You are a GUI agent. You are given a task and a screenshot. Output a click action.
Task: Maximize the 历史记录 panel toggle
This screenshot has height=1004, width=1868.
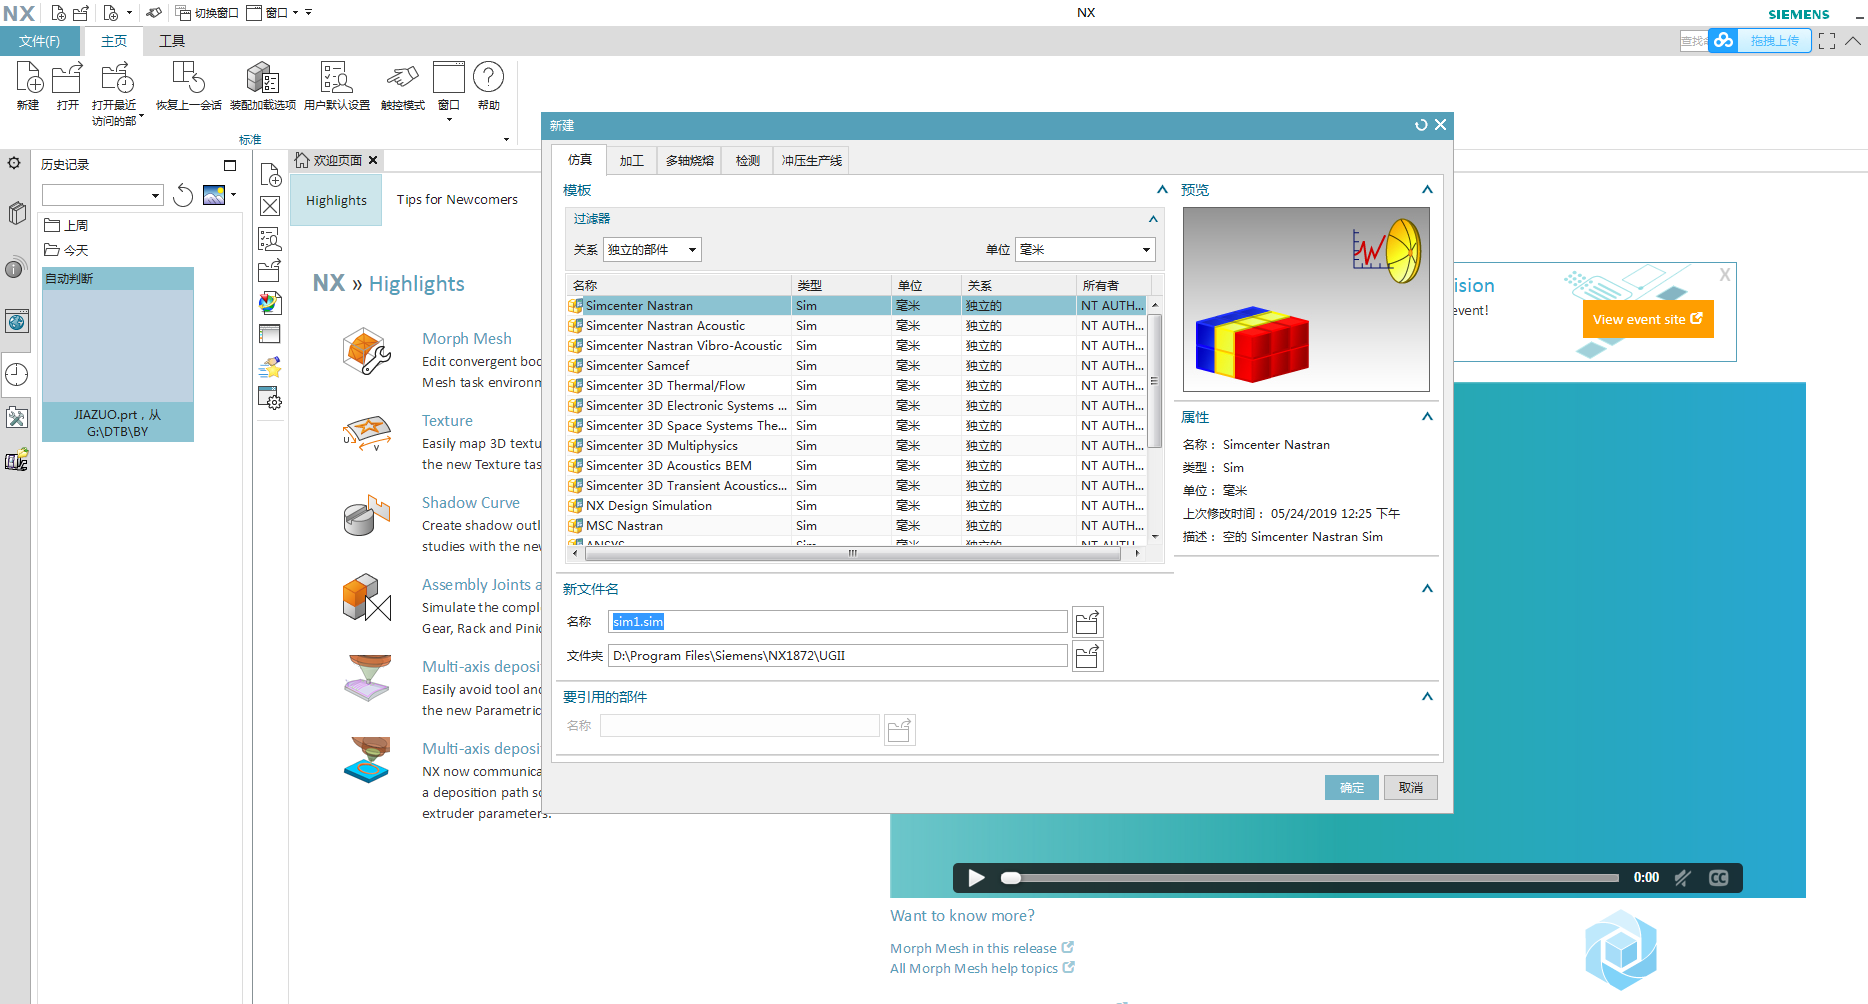click(230, 165)
